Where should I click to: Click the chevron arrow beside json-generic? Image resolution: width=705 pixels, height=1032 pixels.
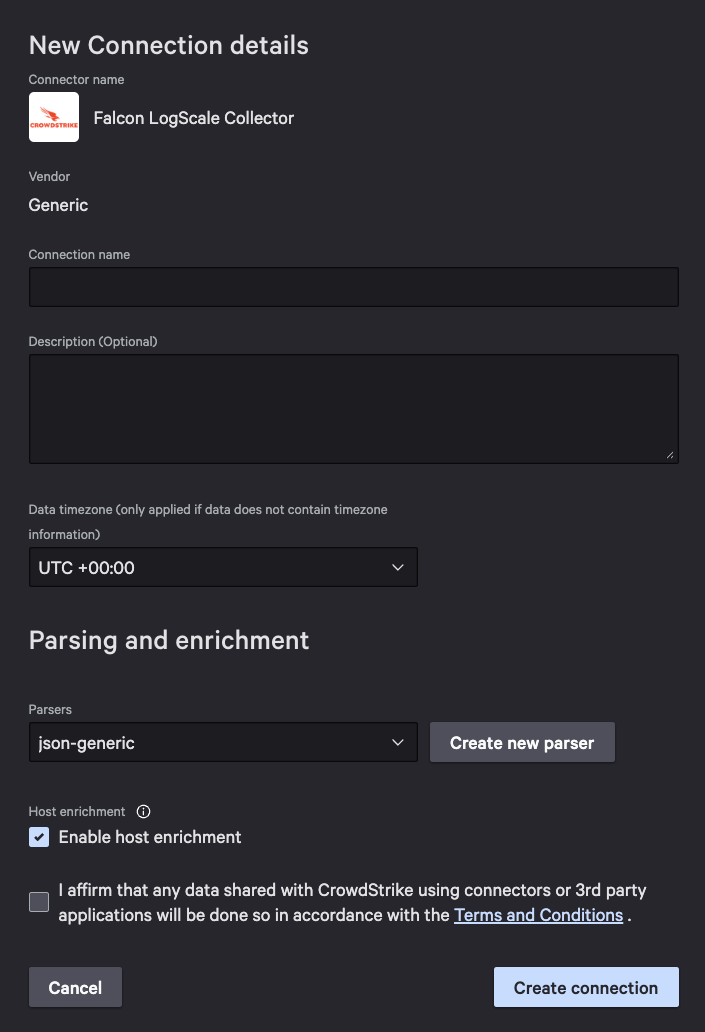tap(398, 742)
